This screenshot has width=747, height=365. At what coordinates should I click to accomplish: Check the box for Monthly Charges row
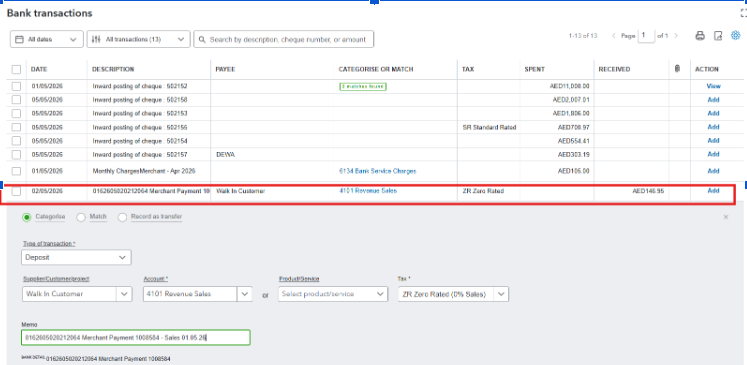click(x=17, y=171)
